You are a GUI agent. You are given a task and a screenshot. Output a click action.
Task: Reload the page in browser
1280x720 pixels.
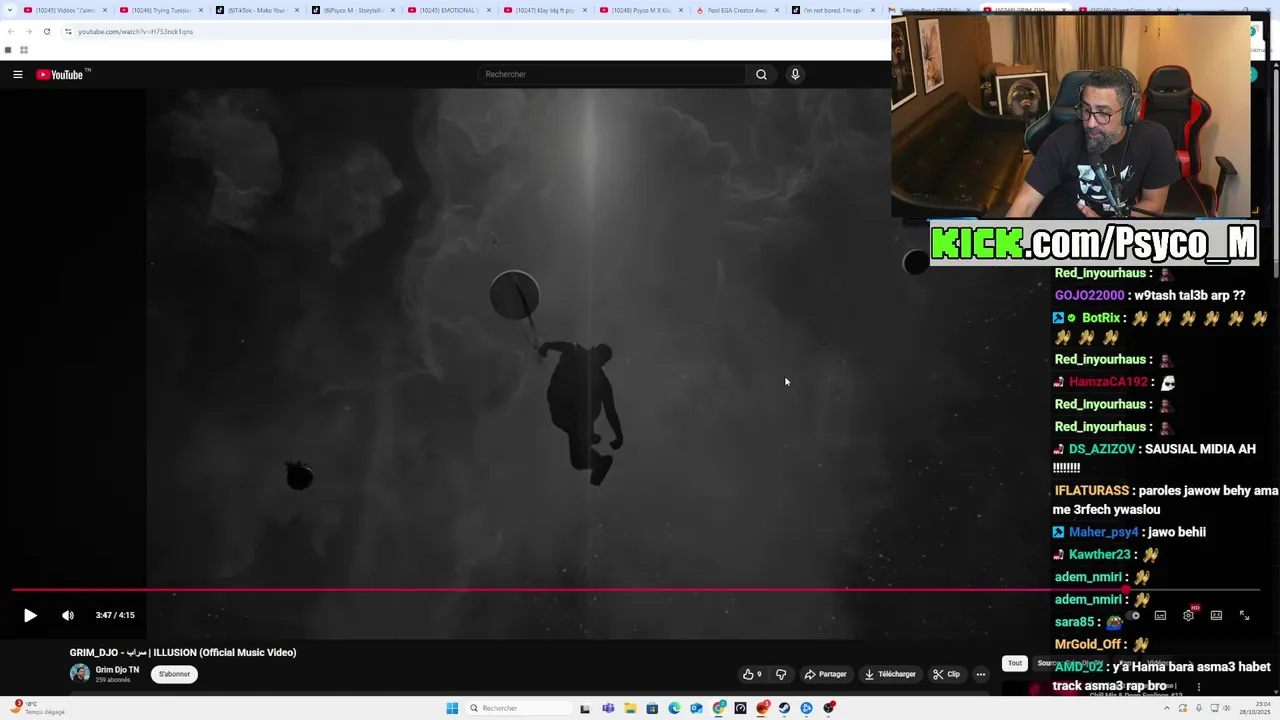pos(46,31)
